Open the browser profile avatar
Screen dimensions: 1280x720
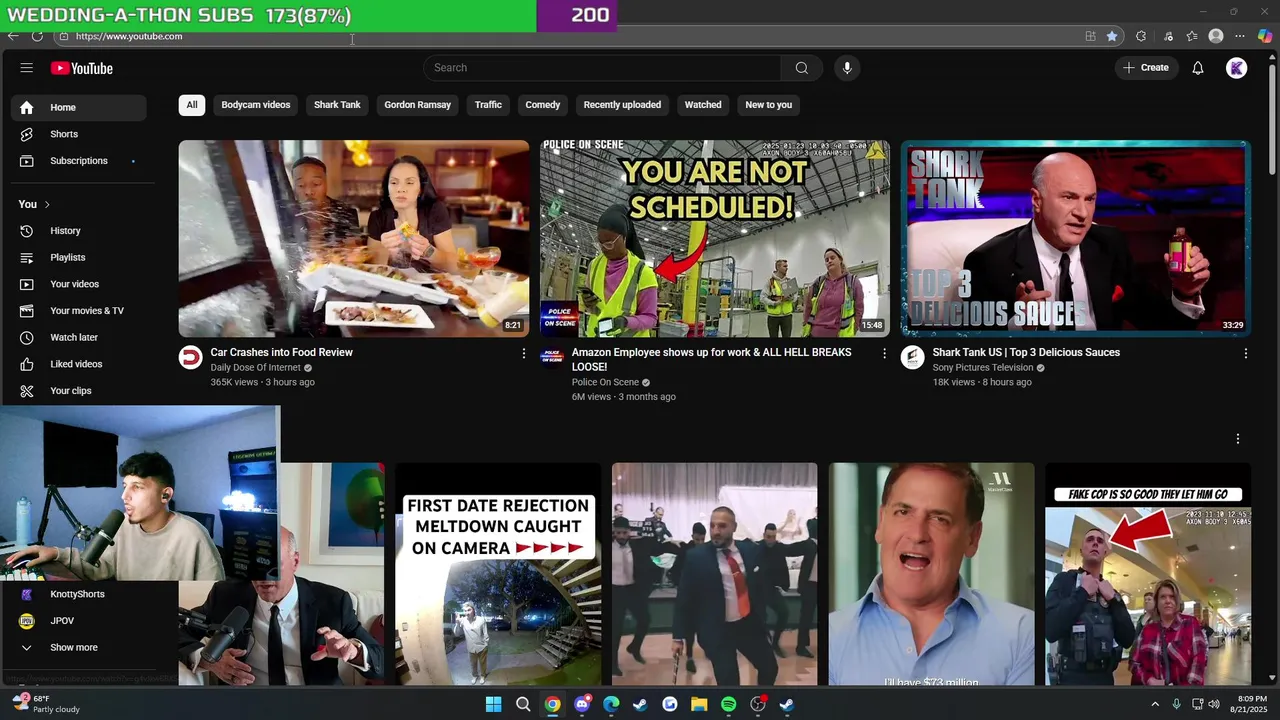click(x=1216, y=36)
